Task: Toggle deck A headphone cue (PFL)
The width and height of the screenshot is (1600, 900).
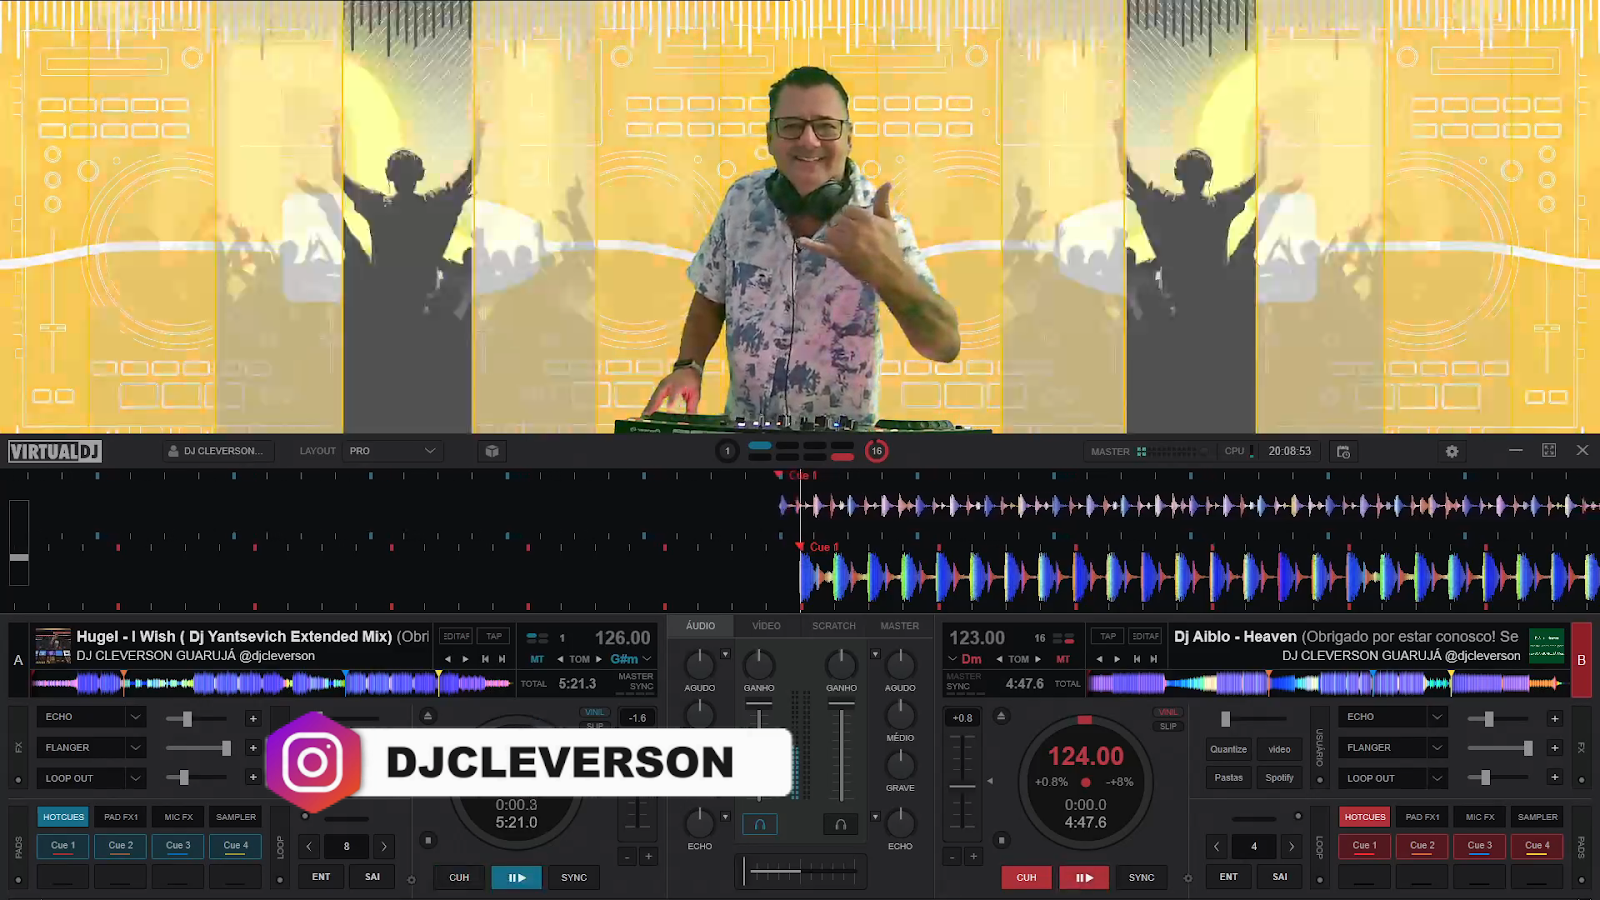Action: (x=760, y=824)
